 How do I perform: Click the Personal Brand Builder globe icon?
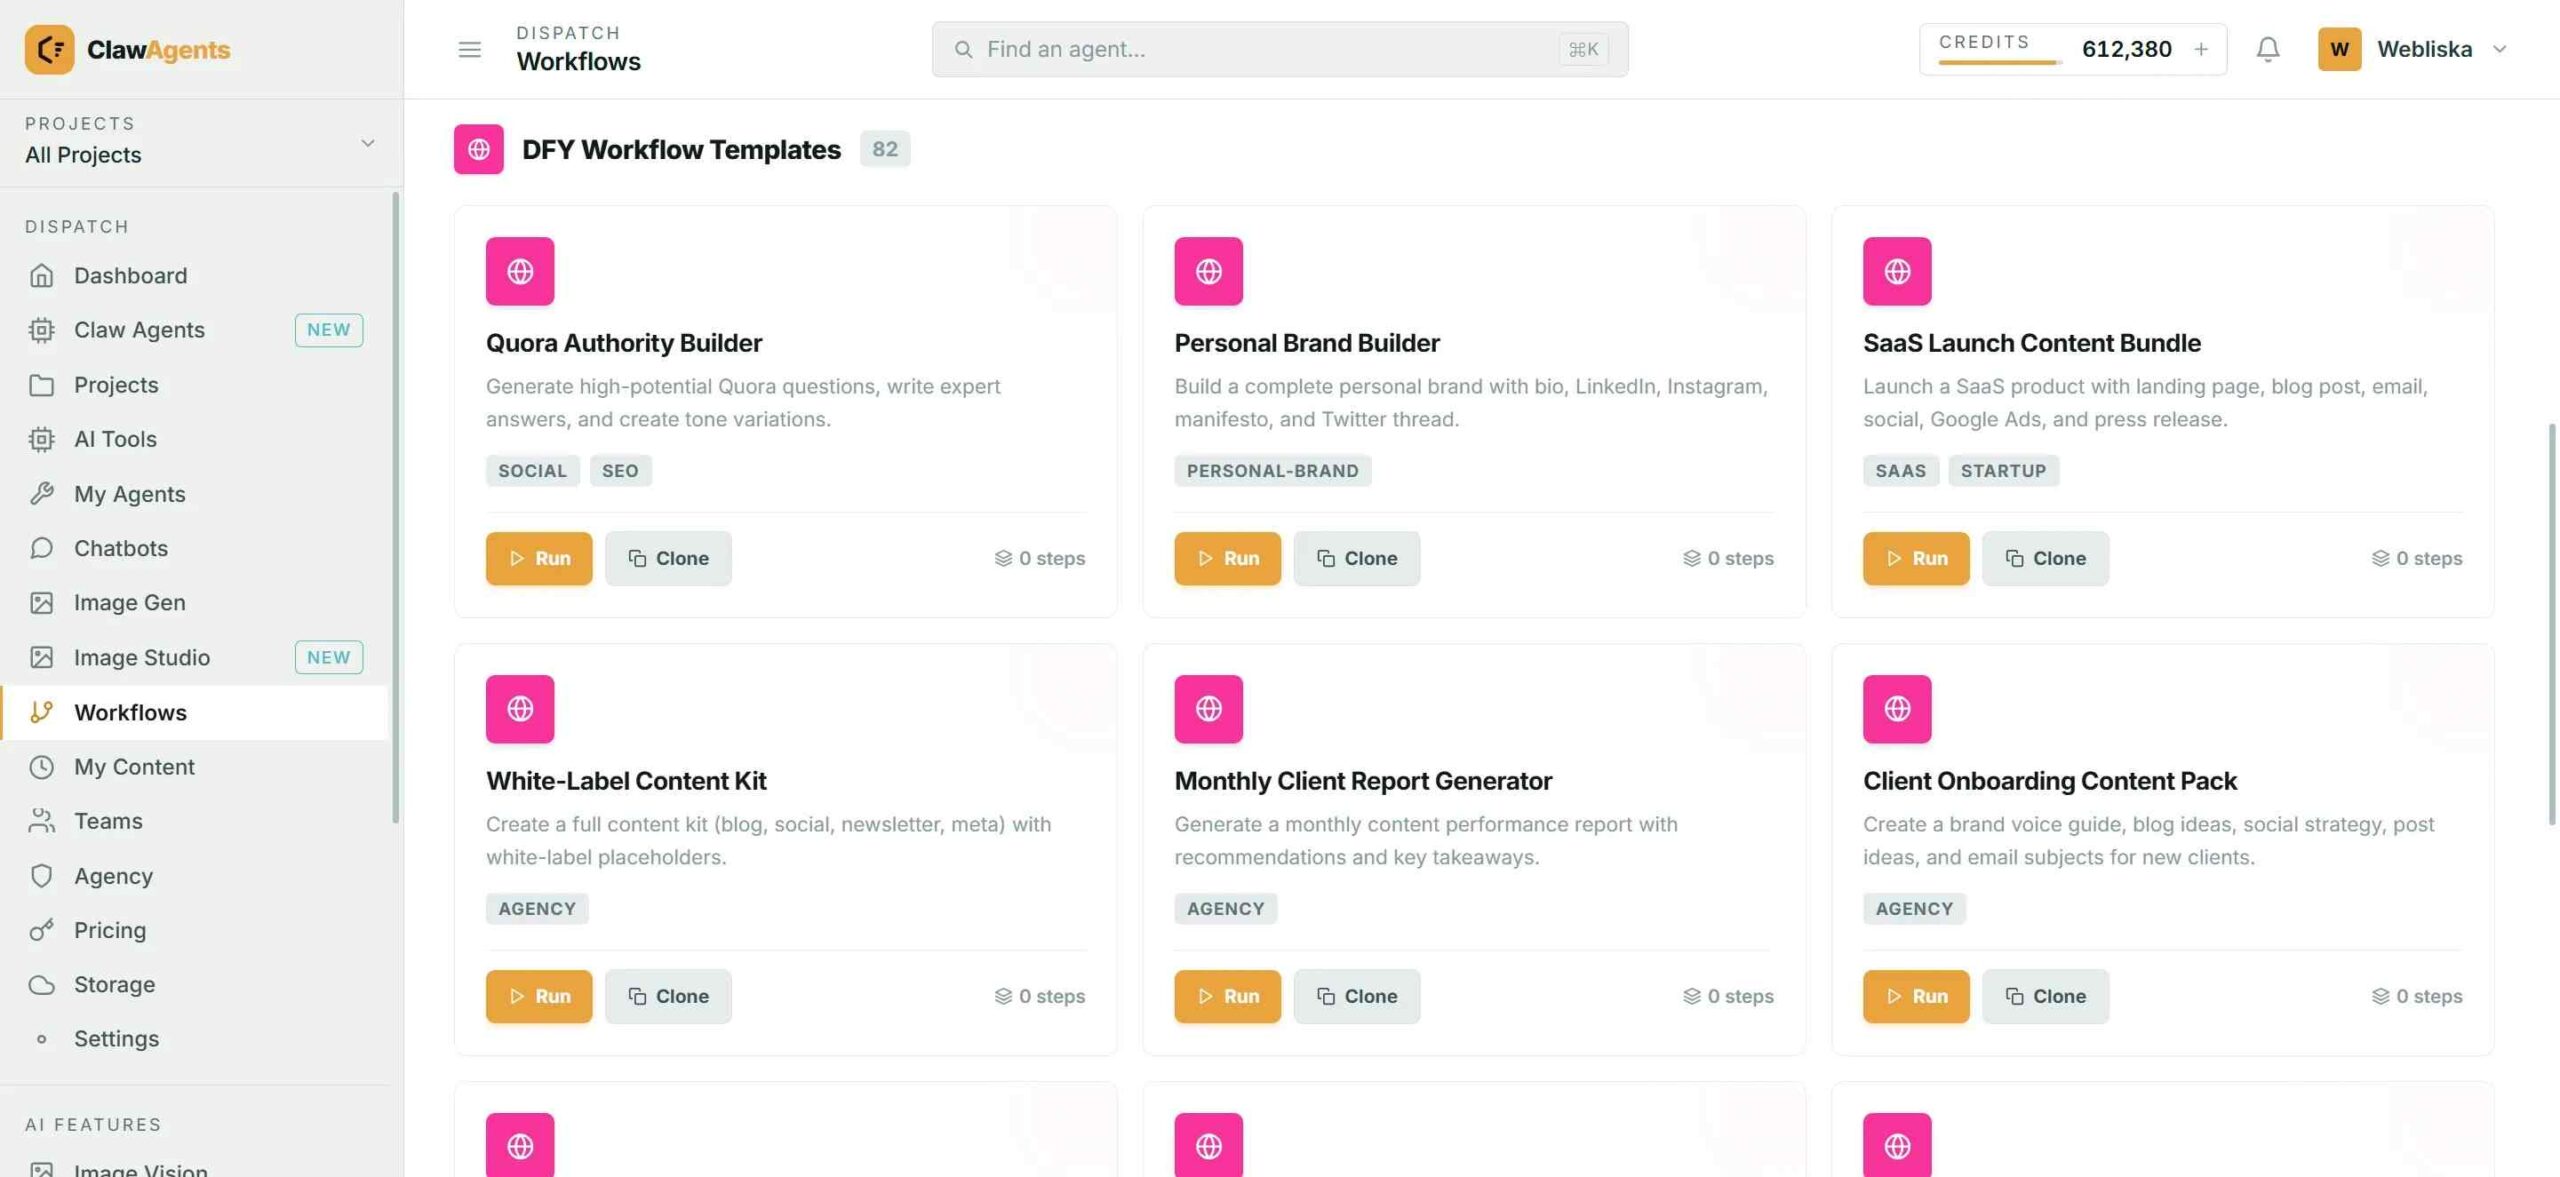[x=1208, y=271]
